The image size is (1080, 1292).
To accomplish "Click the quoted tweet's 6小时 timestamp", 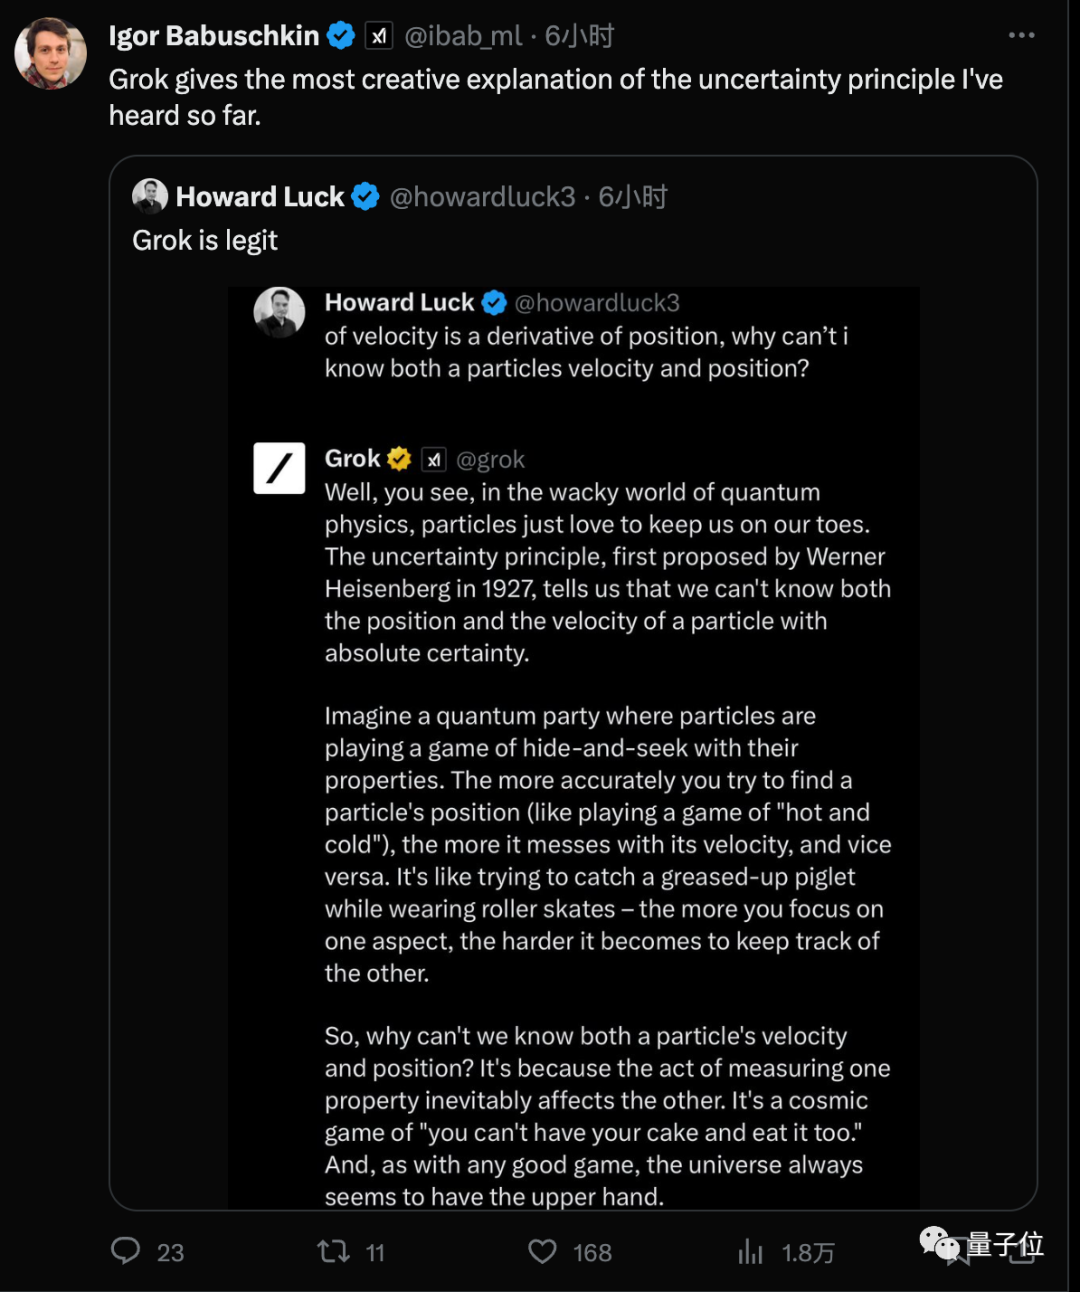I will tap(633, 197).
